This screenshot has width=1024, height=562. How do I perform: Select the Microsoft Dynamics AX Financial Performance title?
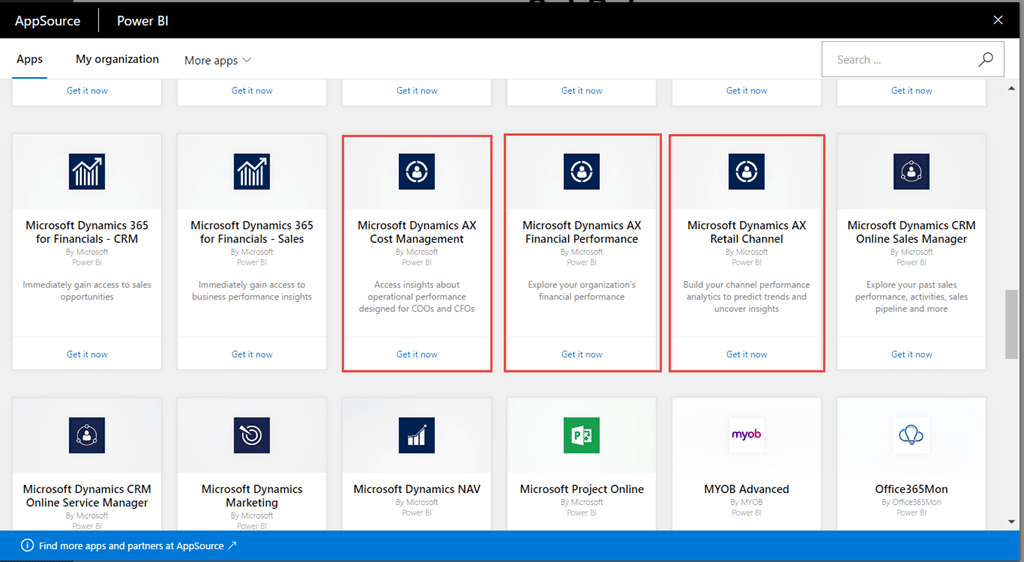coord(581,232)
